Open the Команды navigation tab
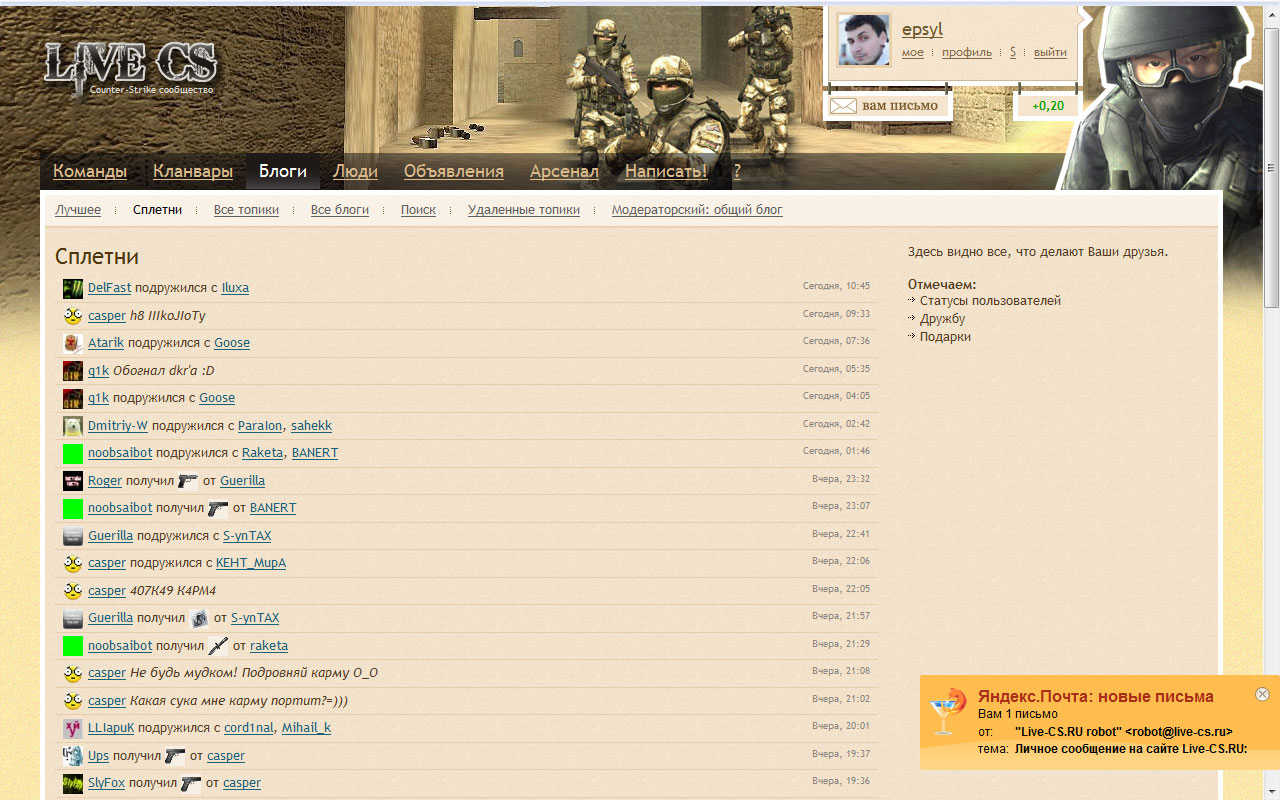Image resolution: width=1280 pixels, height=800 pixels. [x=90, y=171]
